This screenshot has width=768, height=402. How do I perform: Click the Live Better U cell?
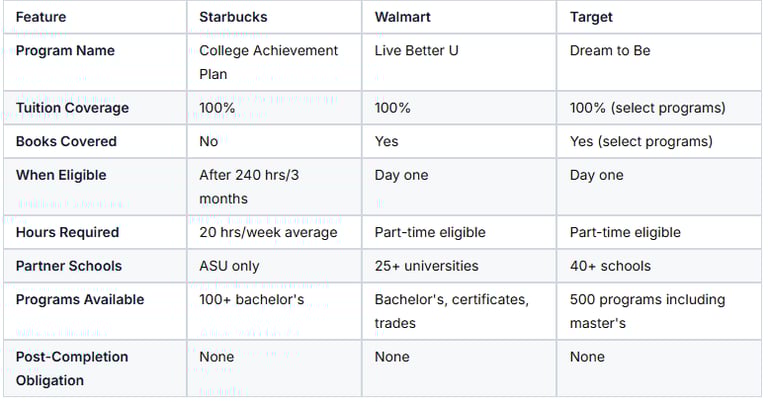coord(416,51)
